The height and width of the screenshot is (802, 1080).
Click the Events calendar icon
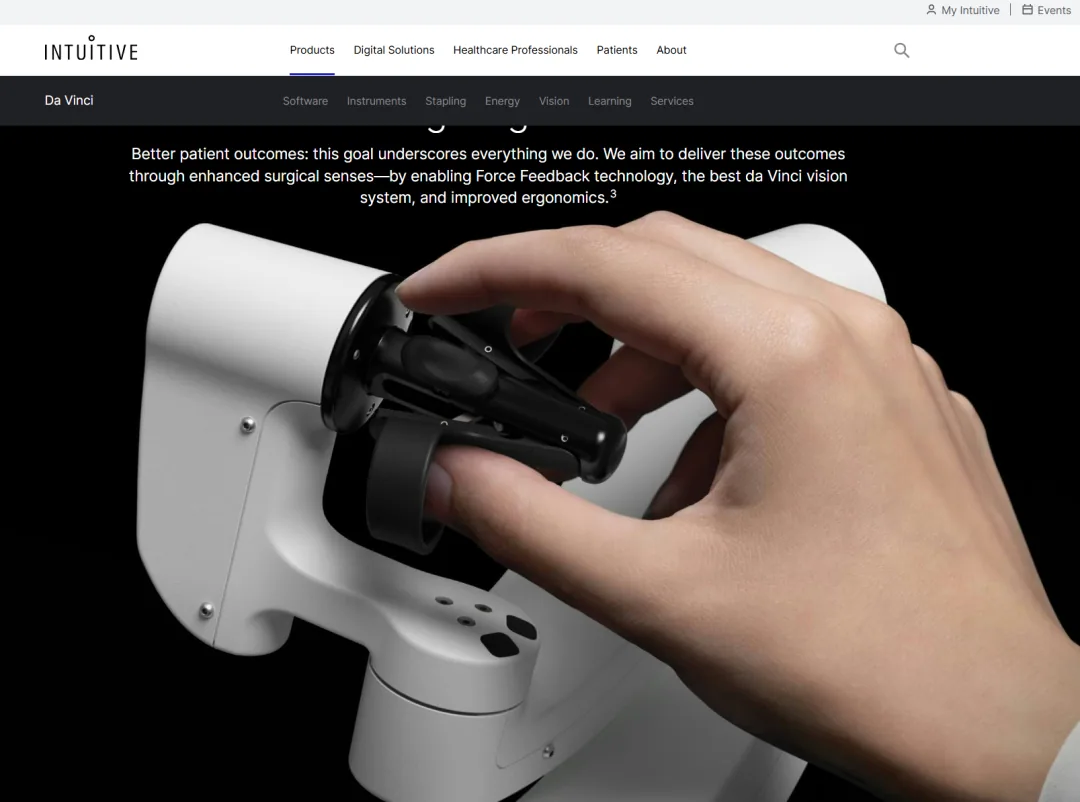pos(1027,10)
